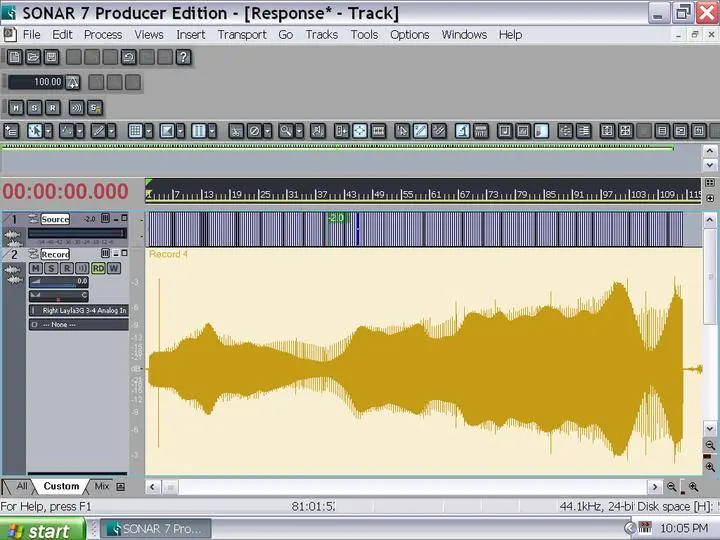Click the bus pane list icon in toolbar
This screenshot has width=720, height=540.
pos(584,131)
